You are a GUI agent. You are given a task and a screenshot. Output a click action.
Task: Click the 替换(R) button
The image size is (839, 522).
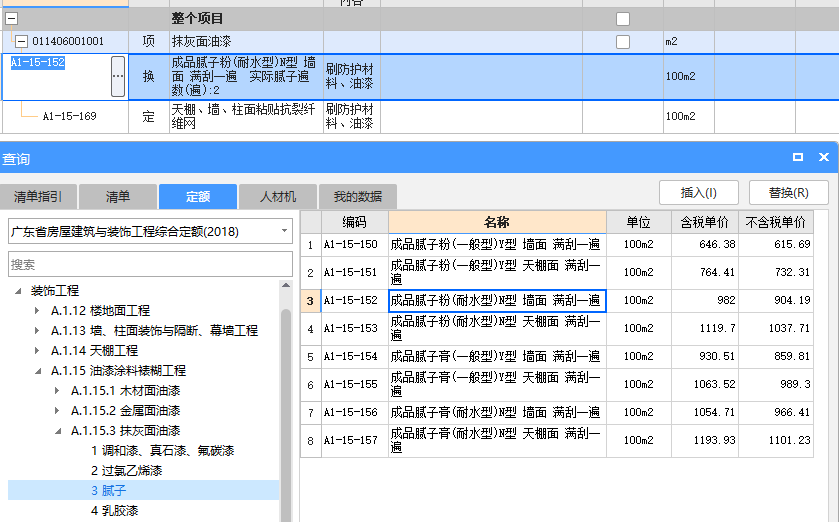[789, 193]
